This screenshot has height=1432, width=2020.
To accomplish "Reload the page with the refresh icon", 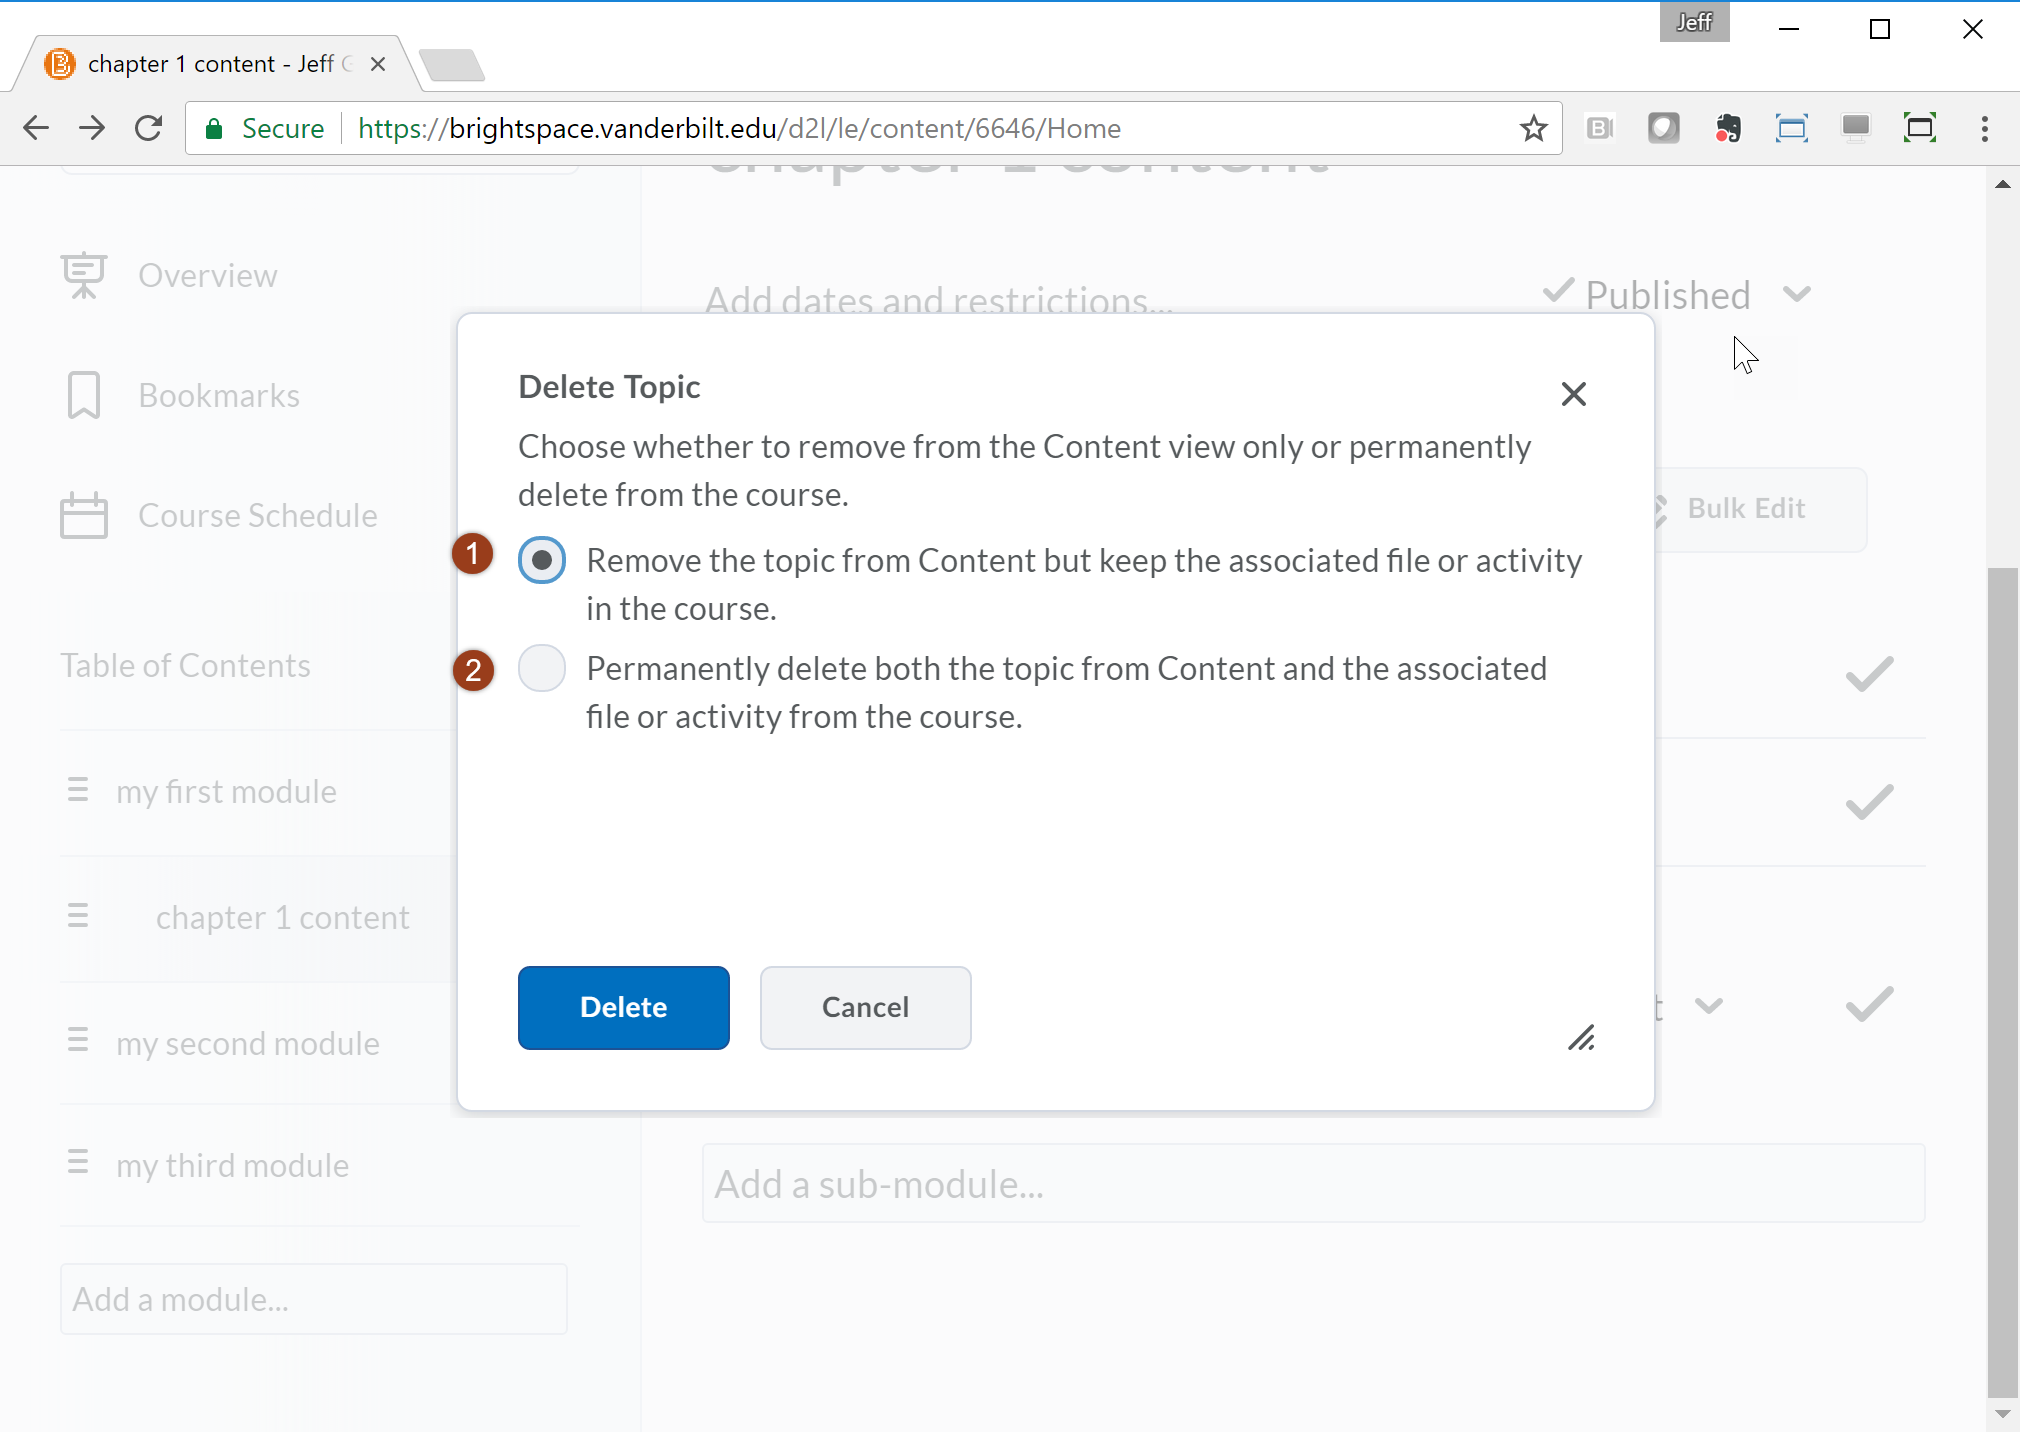I will 149,128.
